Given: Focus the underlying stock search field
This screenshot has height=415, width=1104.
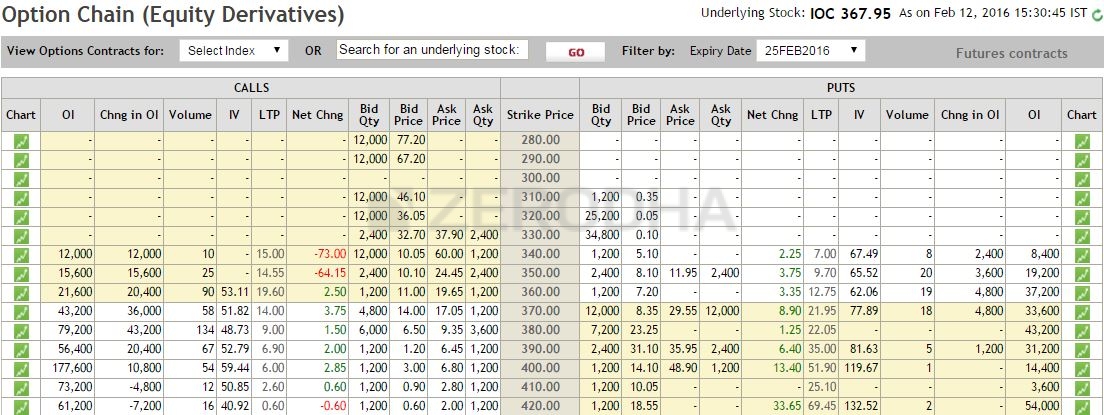Looking at the screenshot, I should tap(432, 50).
